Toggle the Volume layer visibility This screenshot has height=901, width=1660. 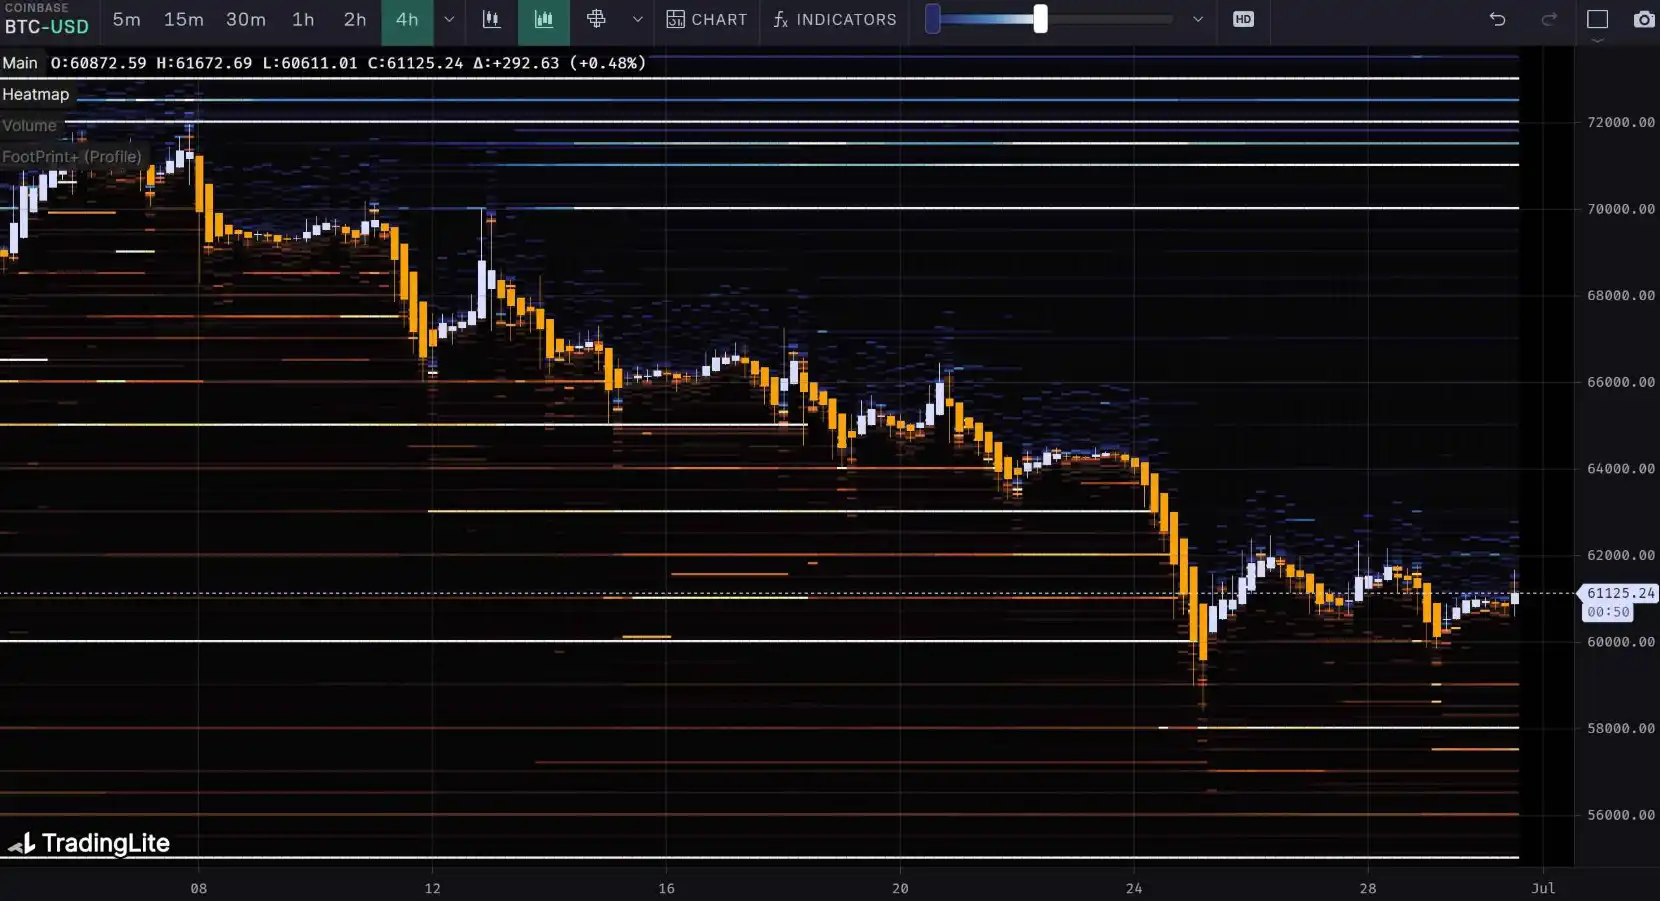(30, 126)
